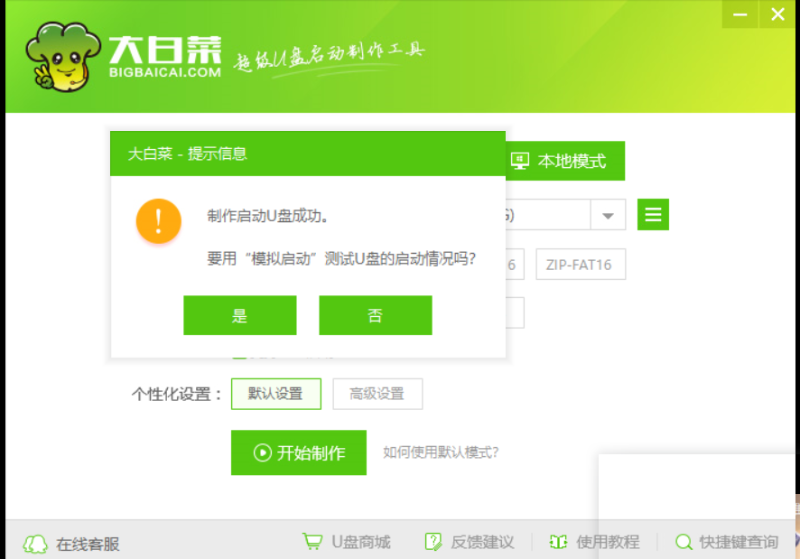Start creation with 开始制作 button
The height and width of the screenshot is (559, 800).
298,452
